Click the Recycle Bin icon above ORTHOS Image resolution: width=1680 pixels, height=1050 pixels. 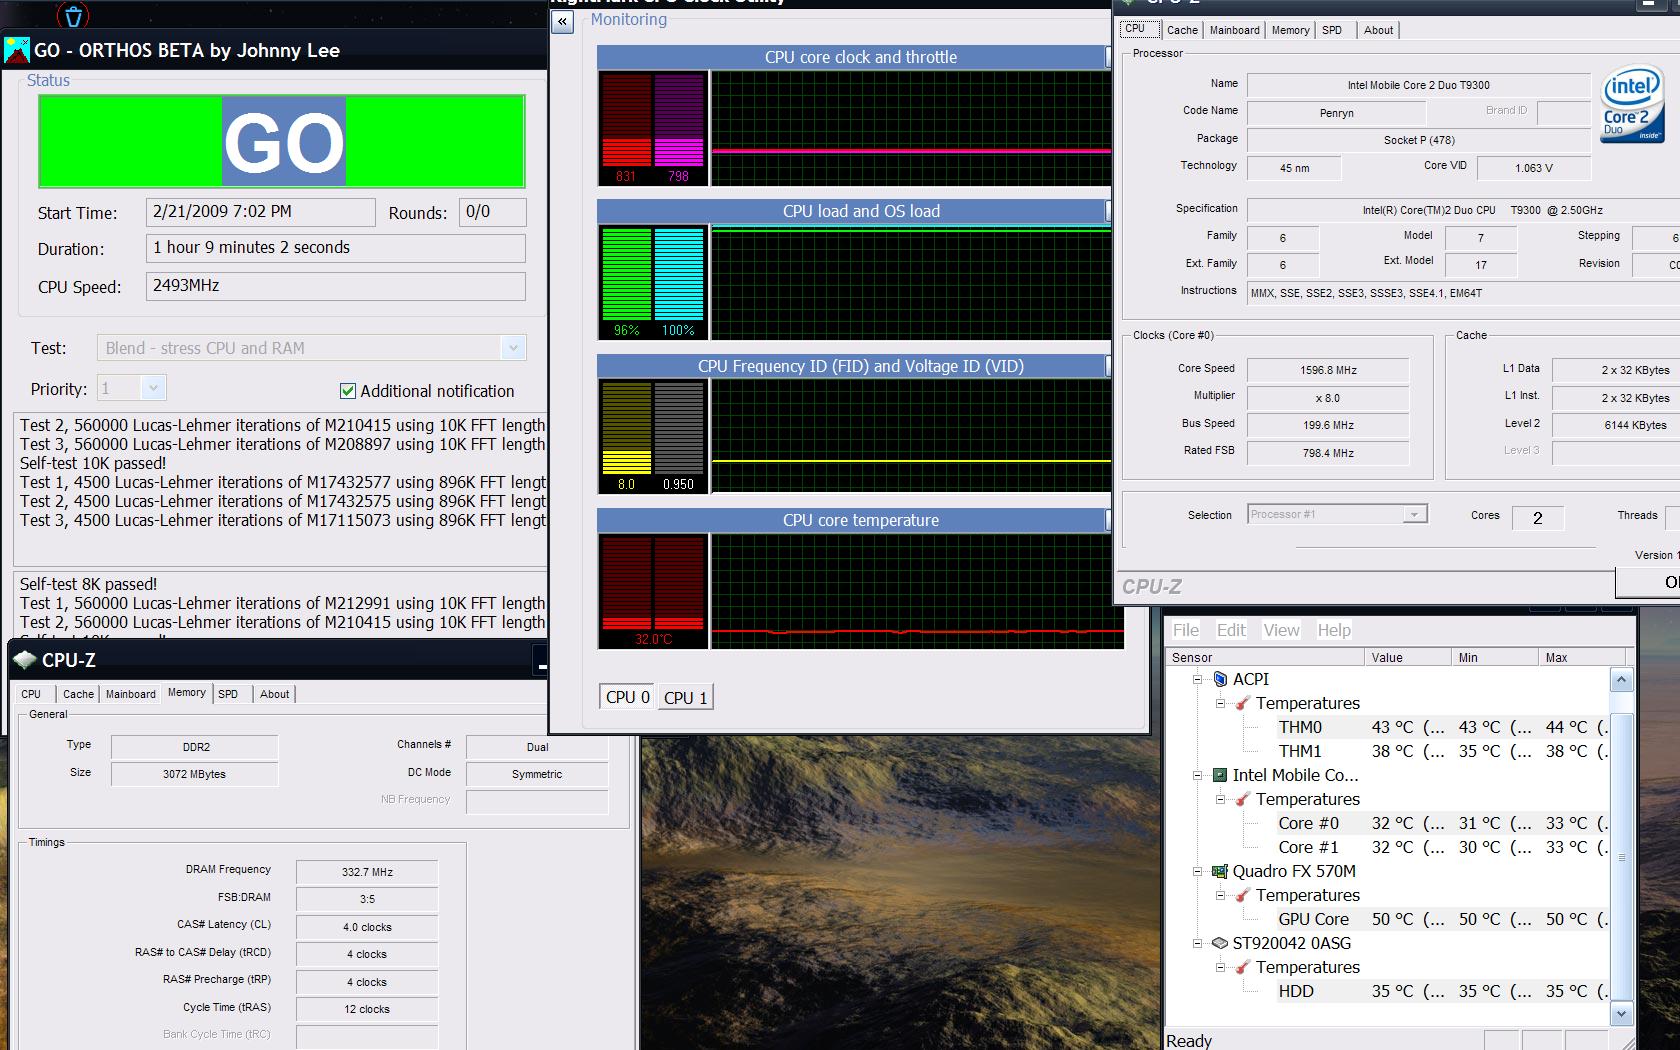(73, 14)
